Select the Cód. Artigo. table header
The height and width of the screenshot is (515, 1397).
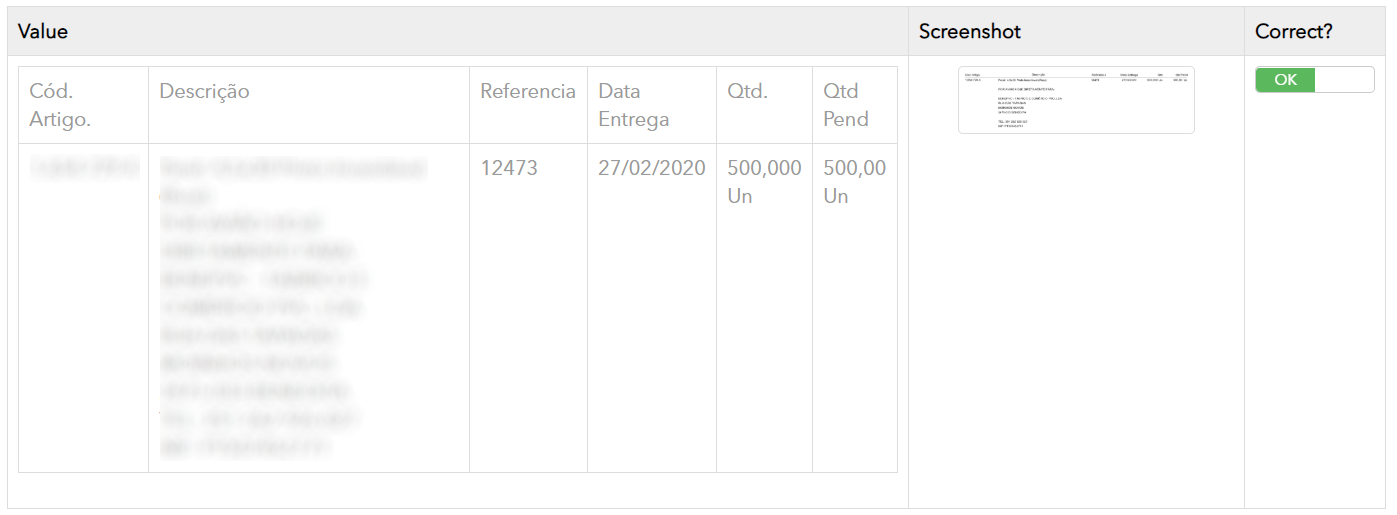60,105
